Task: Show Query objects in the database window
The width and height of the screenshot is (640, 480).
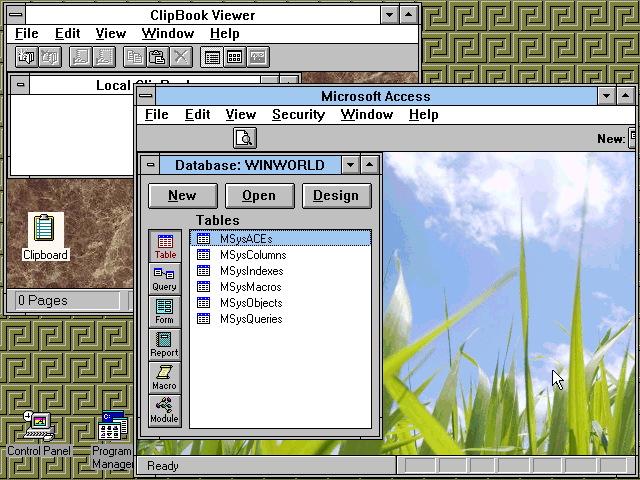Action: (165, 279)
